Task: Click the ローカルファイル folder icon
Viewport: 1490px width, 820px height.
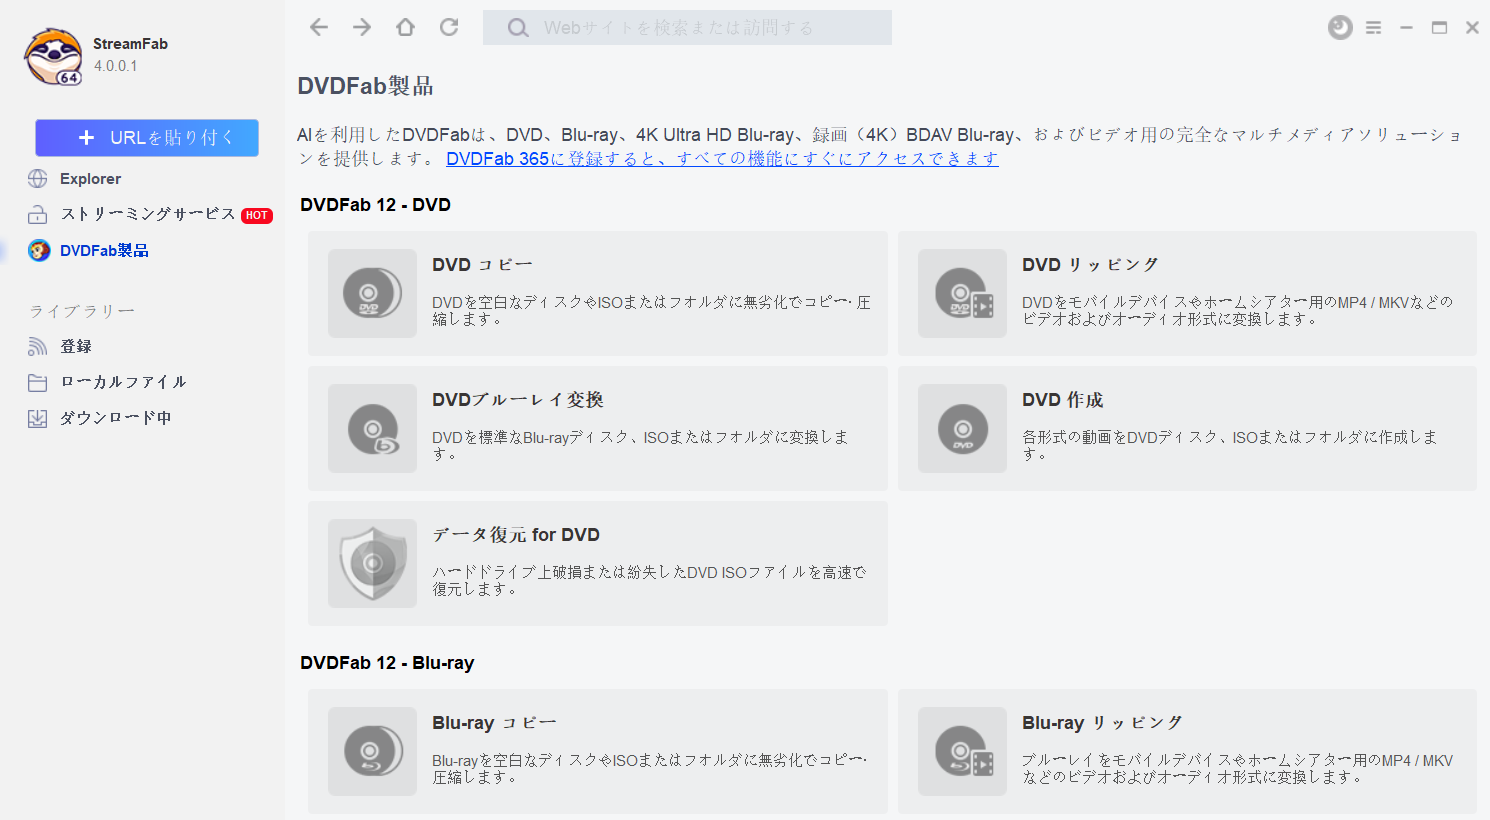Action: 38,382
